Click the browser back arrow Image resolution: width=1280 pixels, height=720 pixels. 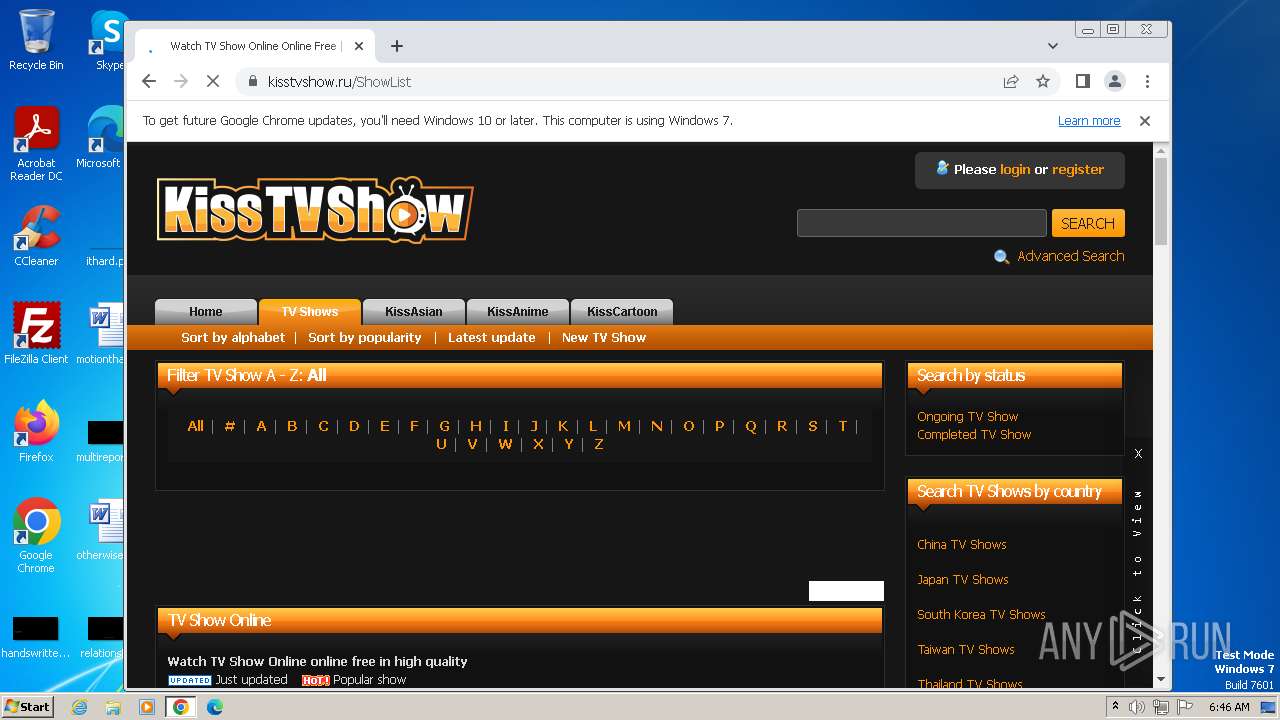point(149,82)
